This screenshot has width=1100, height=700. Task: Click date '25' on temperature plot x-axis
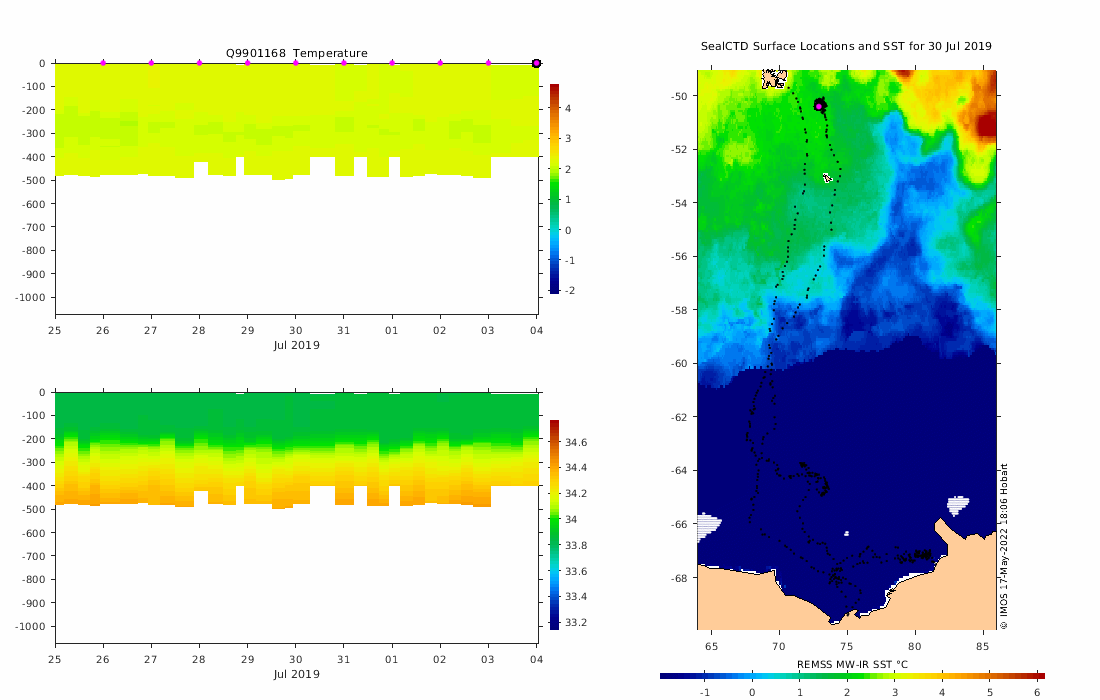55,330
